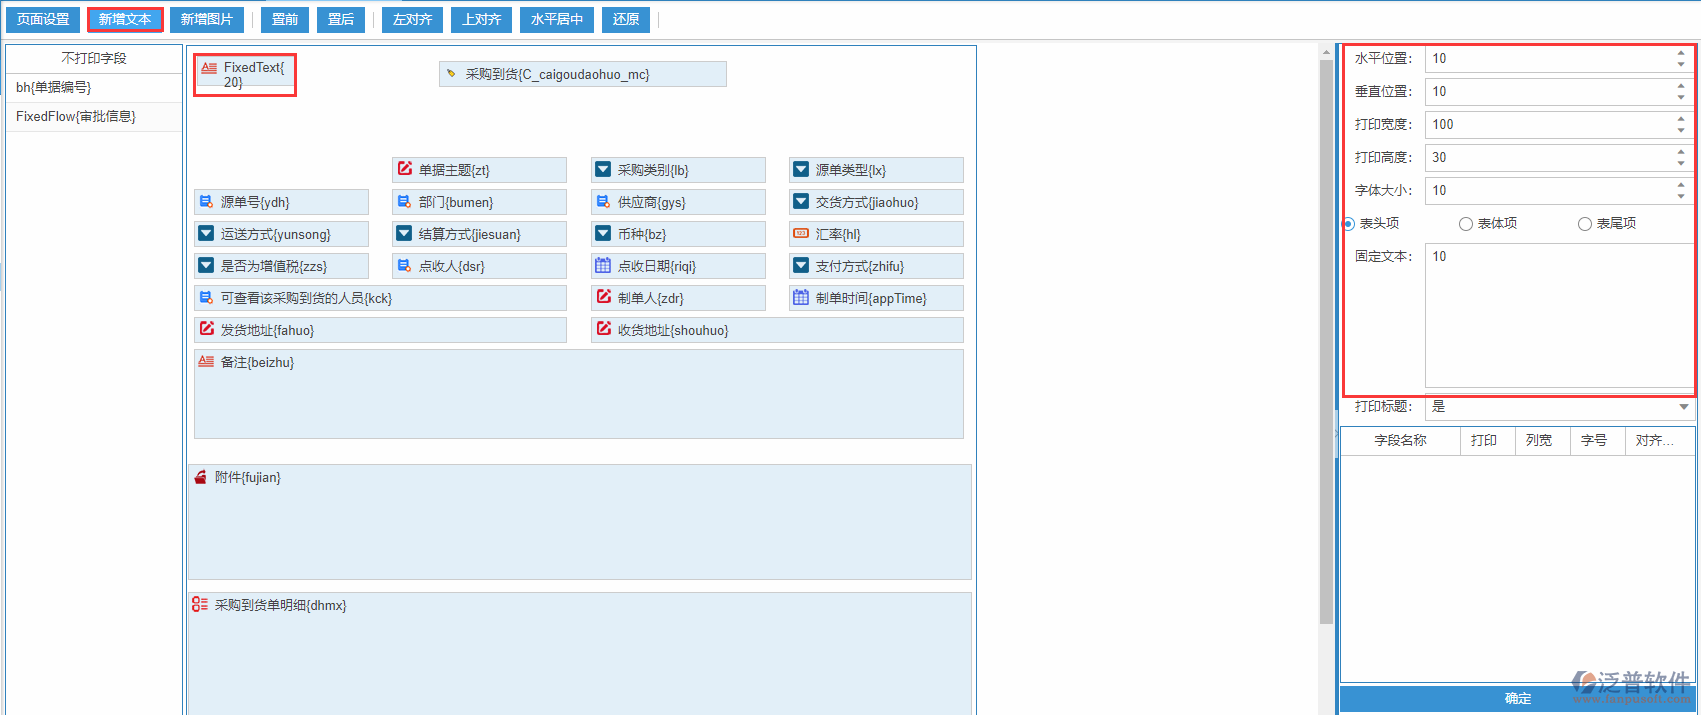The image size is (1701, 715).
Task: Click the 水平居中 button
Action: (x=557, y=20)
